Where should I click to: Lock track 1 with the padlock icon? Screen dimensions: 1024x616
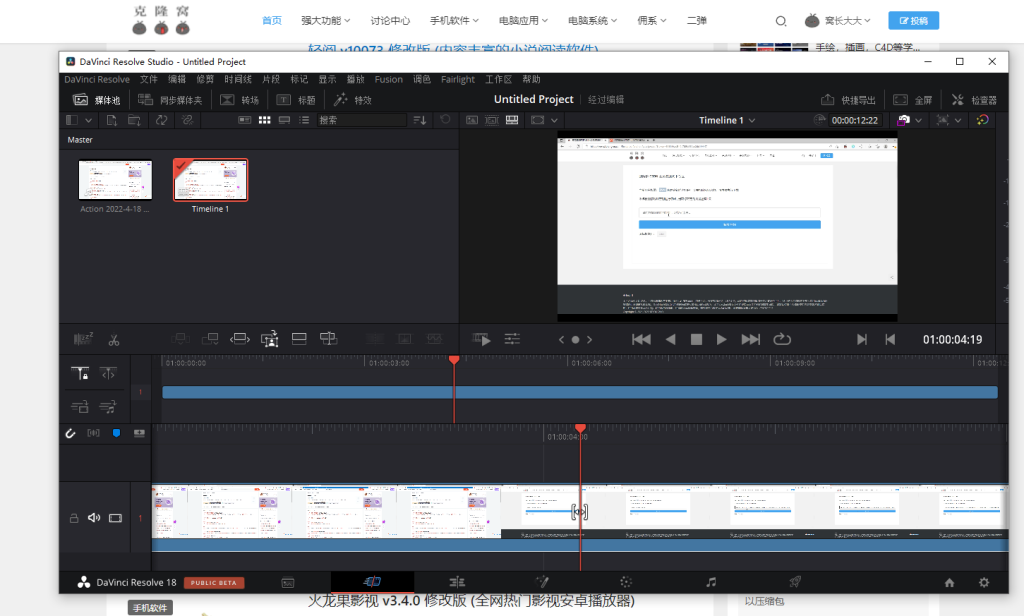point(74,518)
